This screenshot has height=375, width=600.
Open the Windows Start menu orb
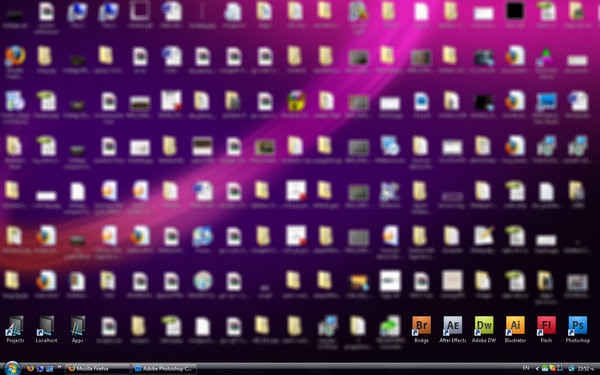pyautogui.click(x=11, y=368)
